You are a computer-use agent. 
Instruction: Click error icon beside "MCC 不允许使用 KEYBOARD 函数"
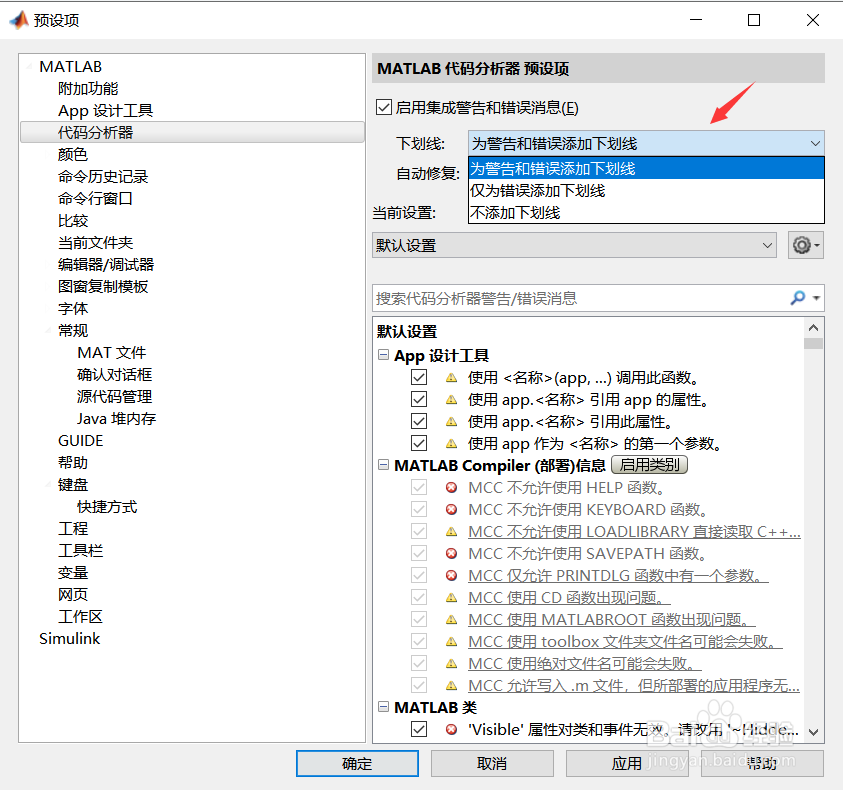pos(452,510)
